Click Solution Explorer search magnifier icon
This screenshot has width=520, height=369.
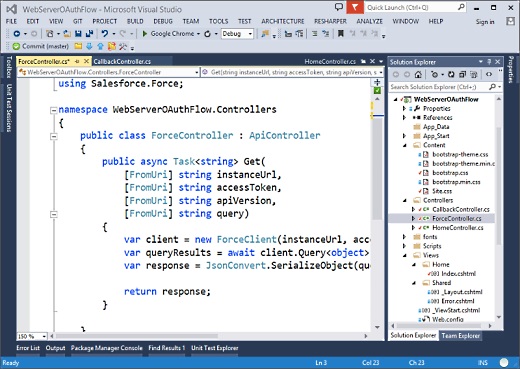coord(492,87)
